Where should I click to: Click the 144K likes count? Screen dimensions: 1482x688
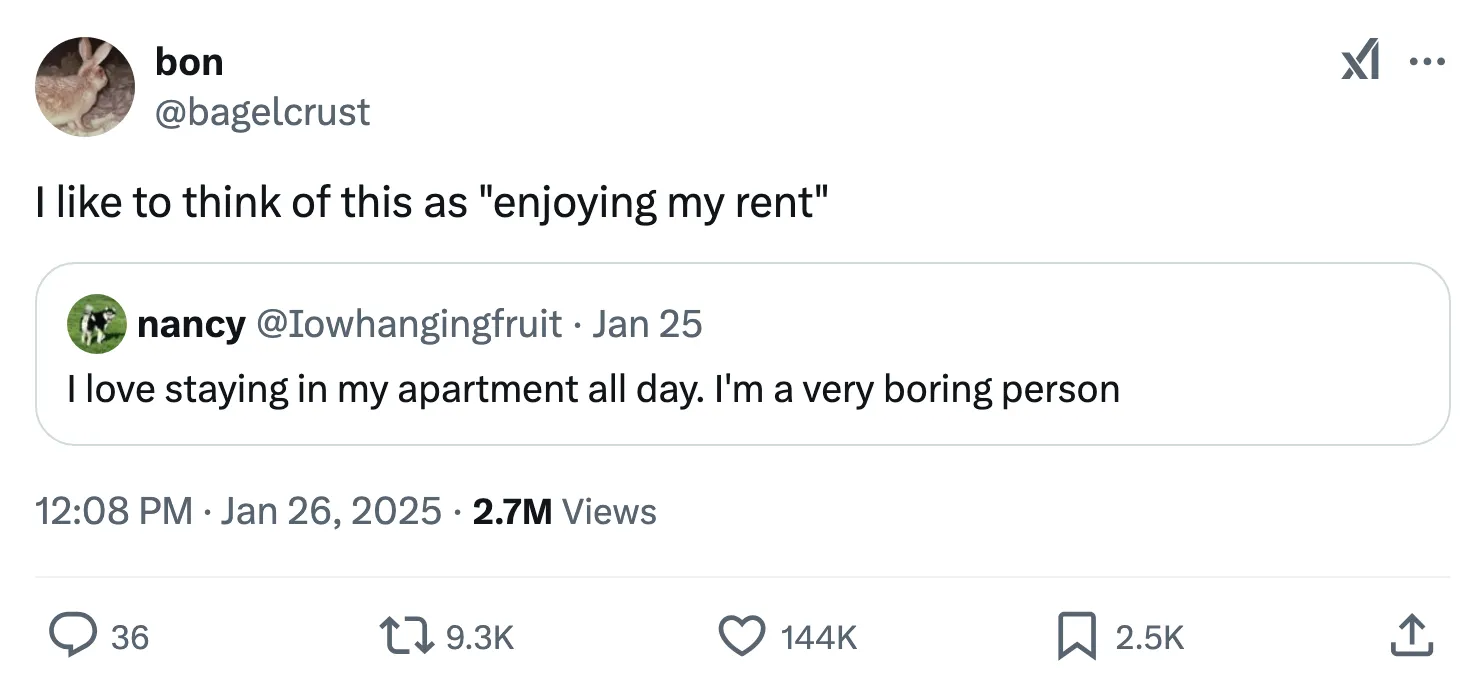click(x=816, y=637)
